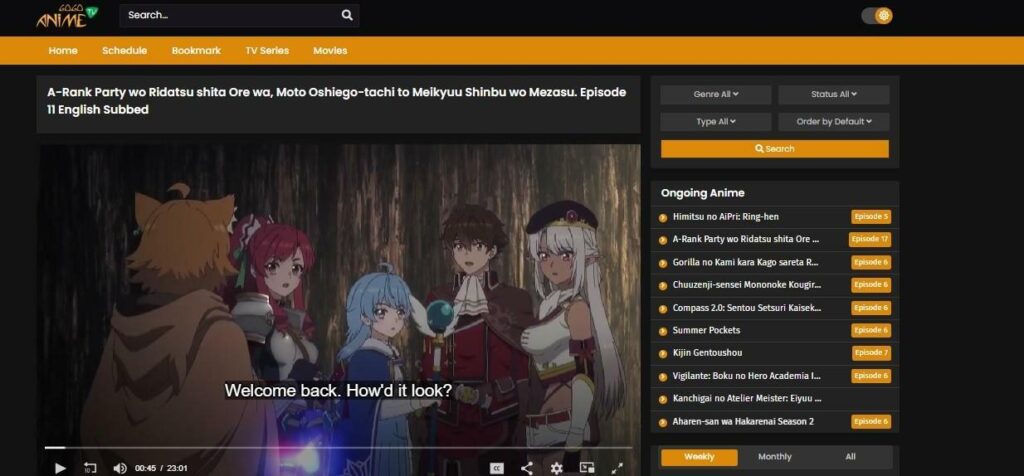Click the orange Search filter button
The height and width of the screenshot is (476, 1024).
pyautogui.click(x=775, y=149)
